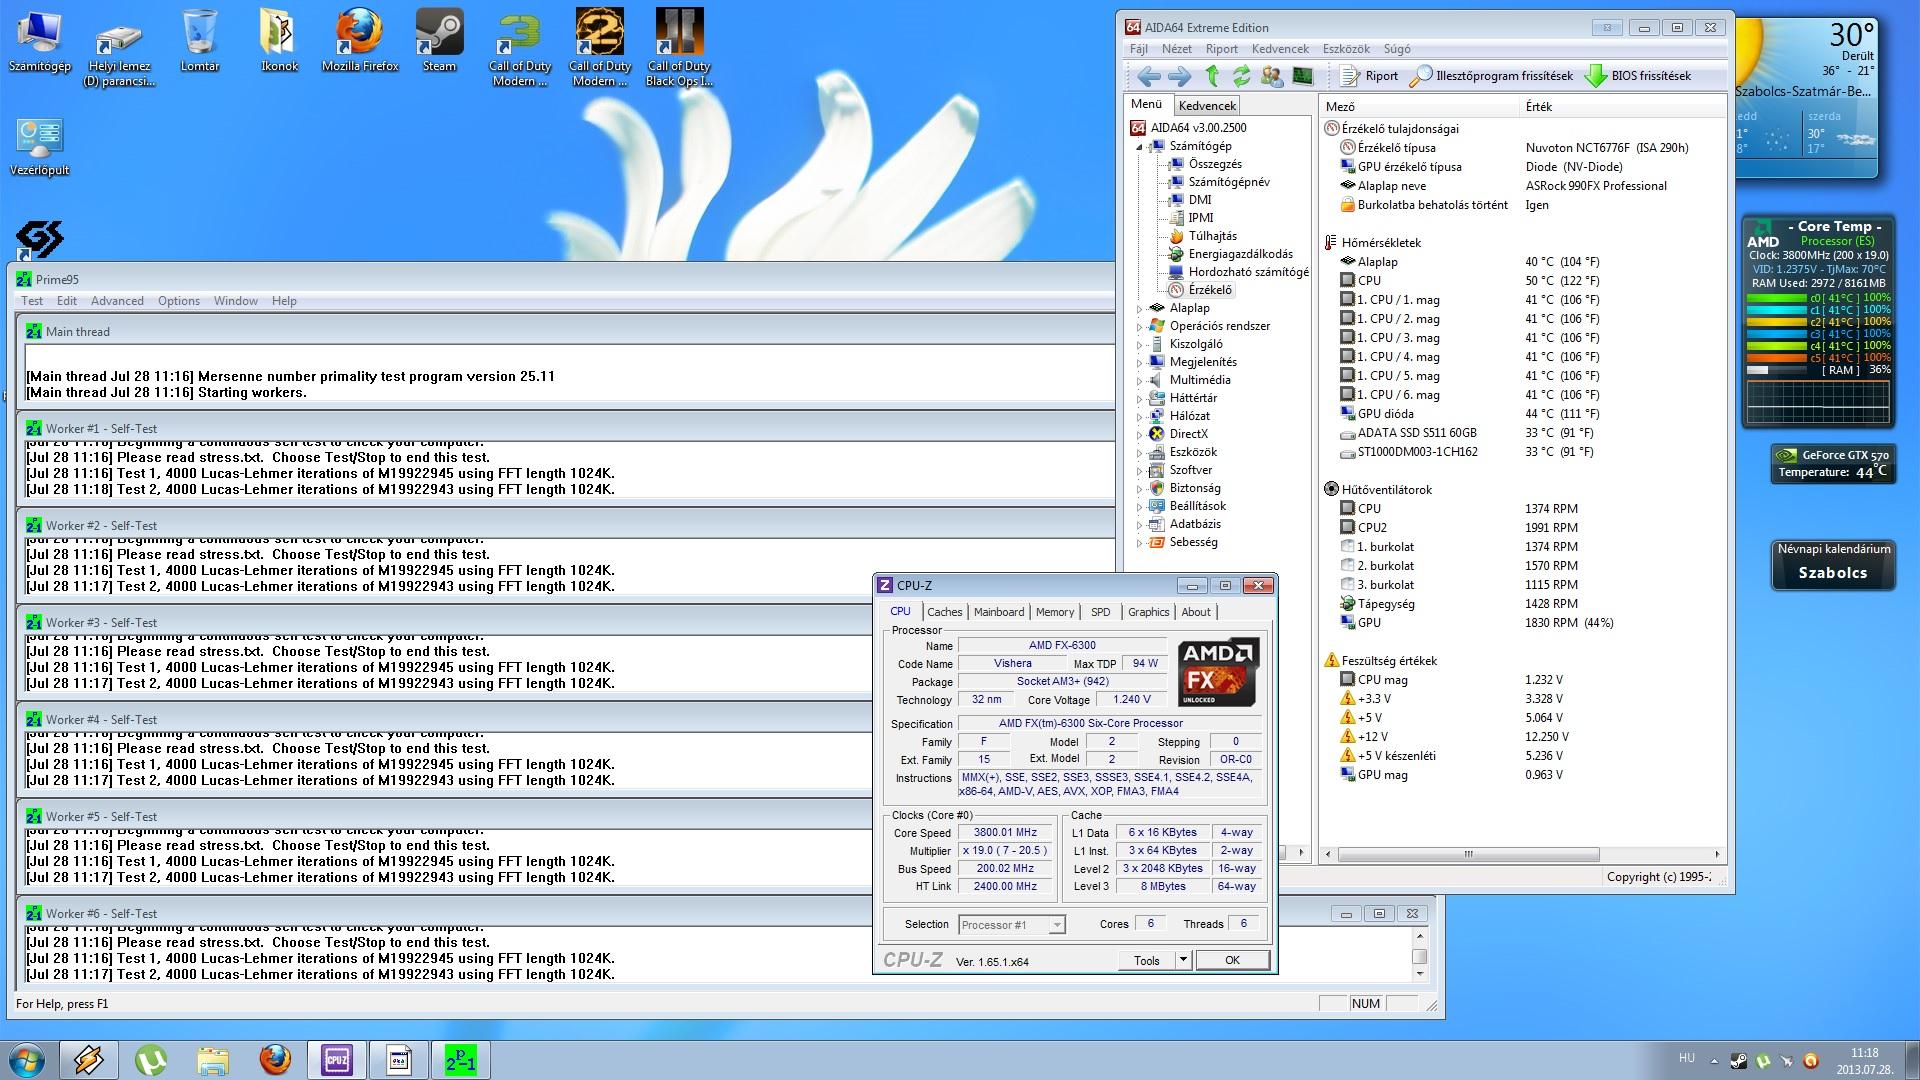1920x1080 pixels.
Task: Select DMI in the AIDA64 tree
Action: pos(1199,200)
